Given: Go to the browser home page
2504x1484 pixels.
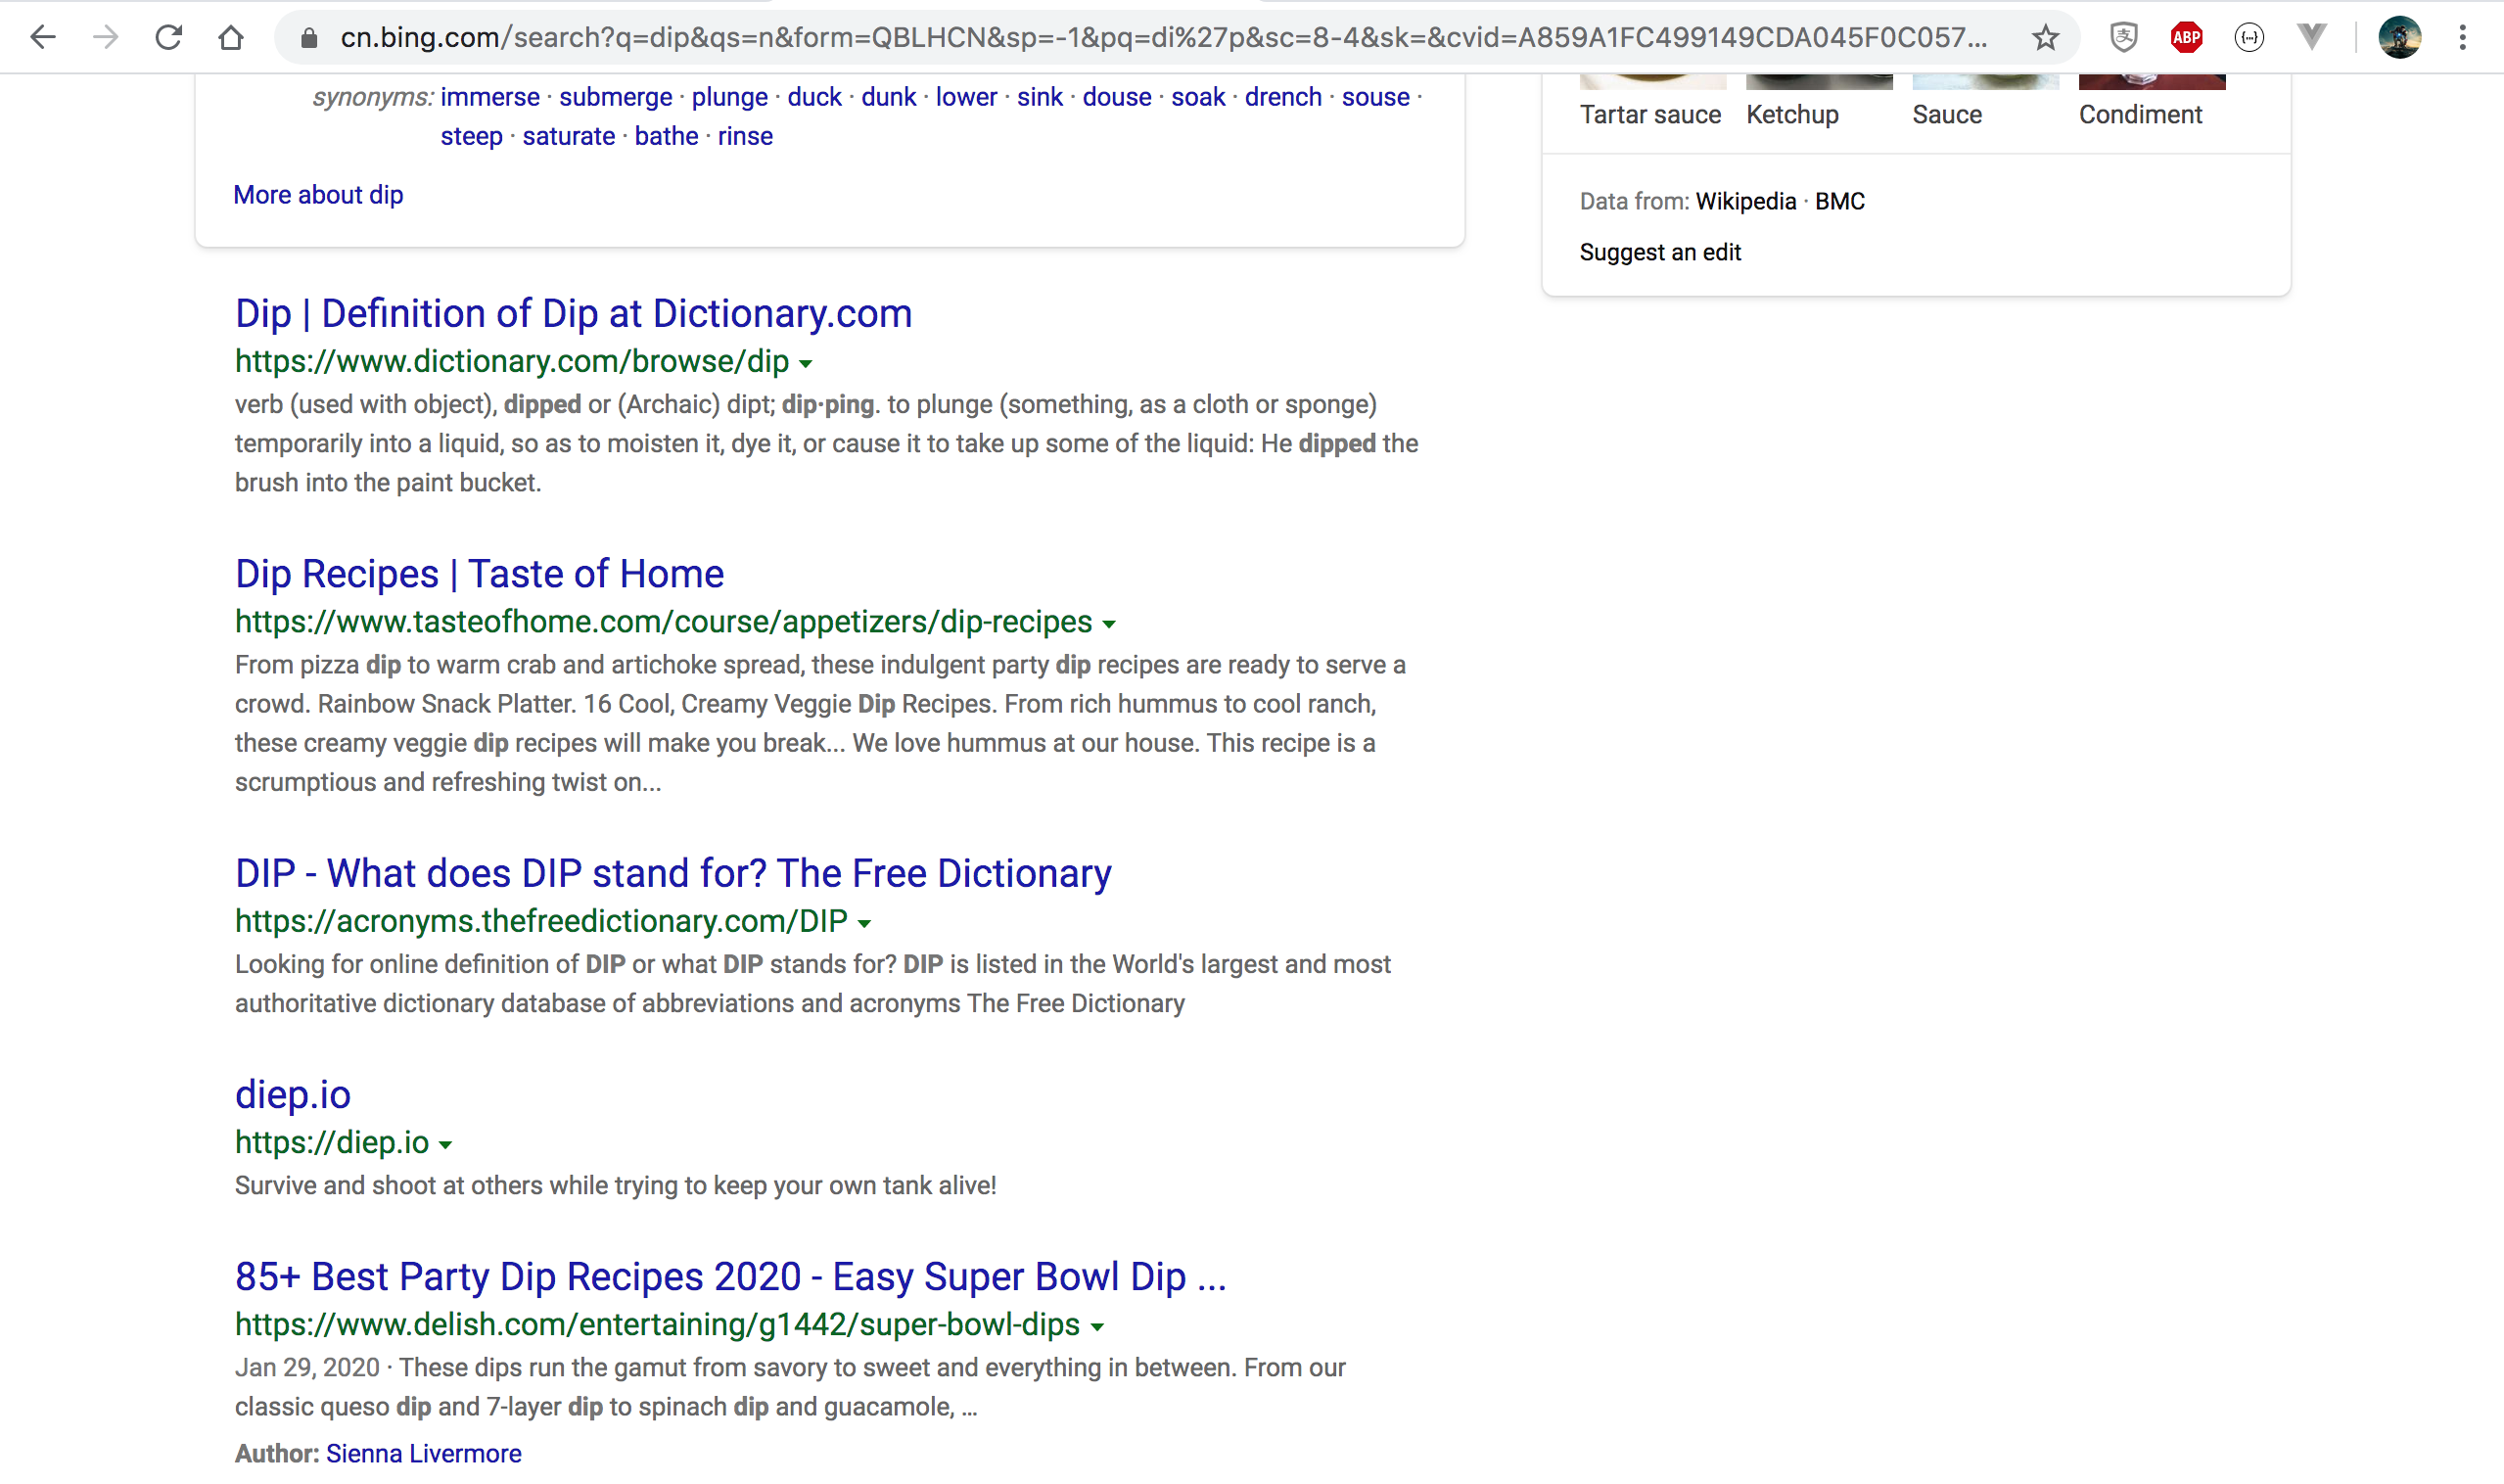Looking at the screenshot, I should tap(231, 38).
